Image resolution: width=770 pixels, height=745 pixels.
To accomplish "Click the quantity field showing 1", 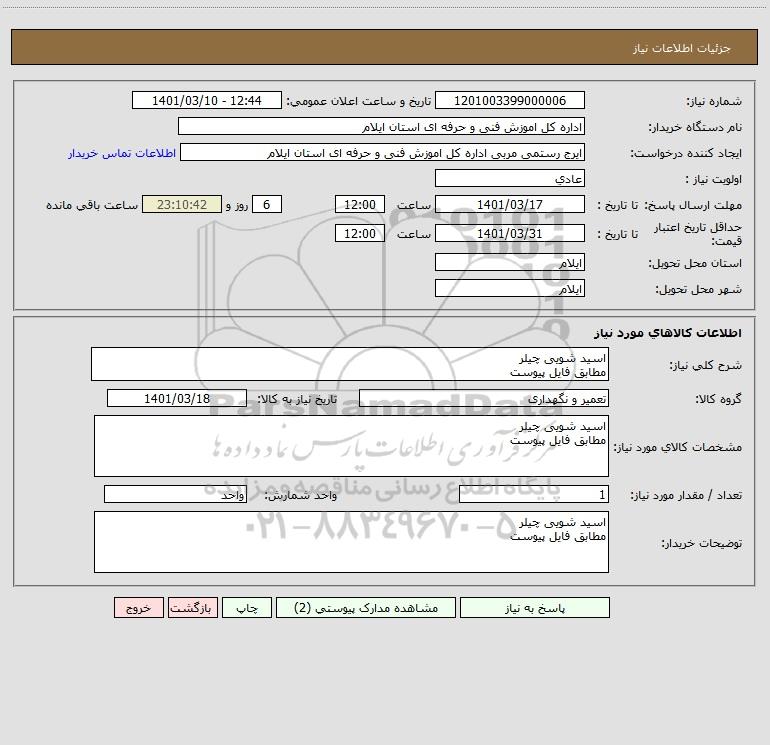I will pyautogui.click(x=534, y=494).
